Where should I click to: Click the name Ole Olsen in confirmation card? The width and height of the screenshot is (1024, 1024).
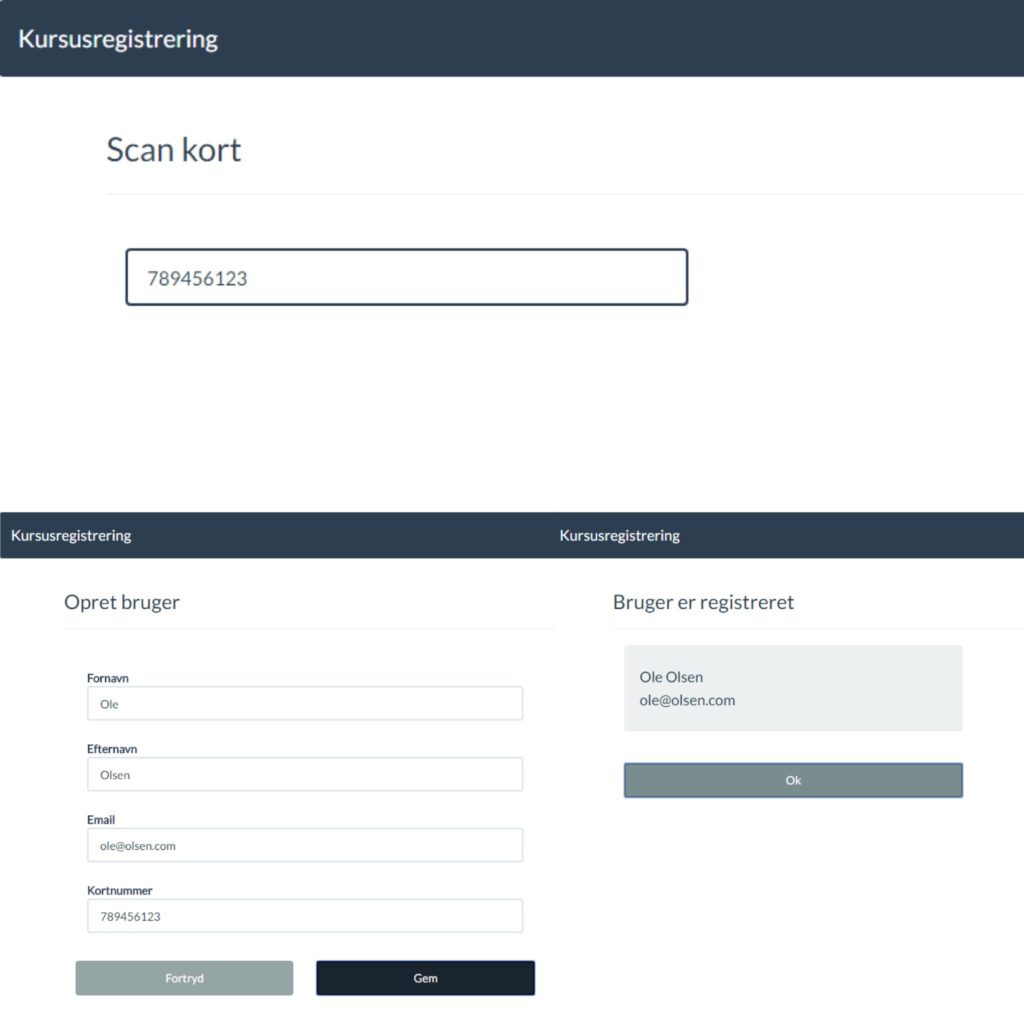pos(671,677)
